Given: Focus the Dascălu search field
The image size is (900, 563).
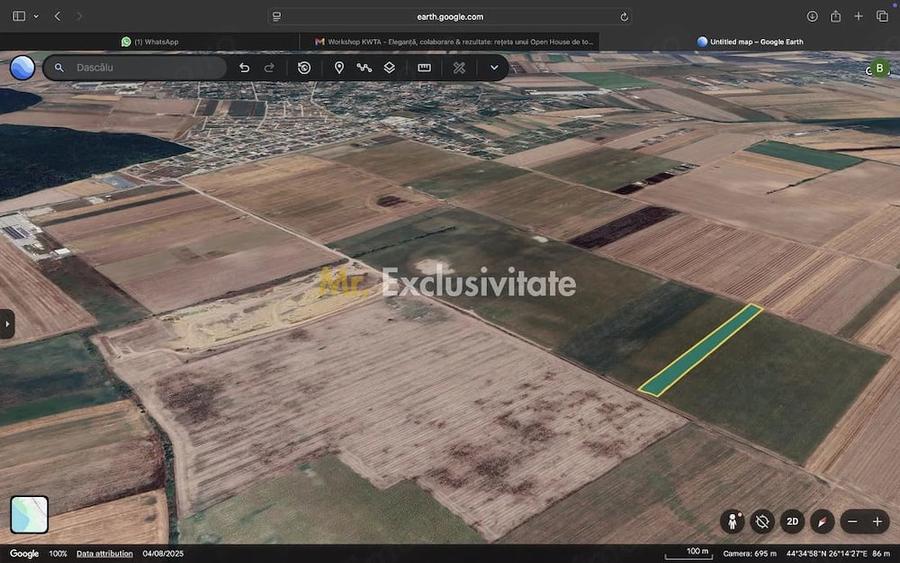Looking at the screenshot, I should [135, 68].
